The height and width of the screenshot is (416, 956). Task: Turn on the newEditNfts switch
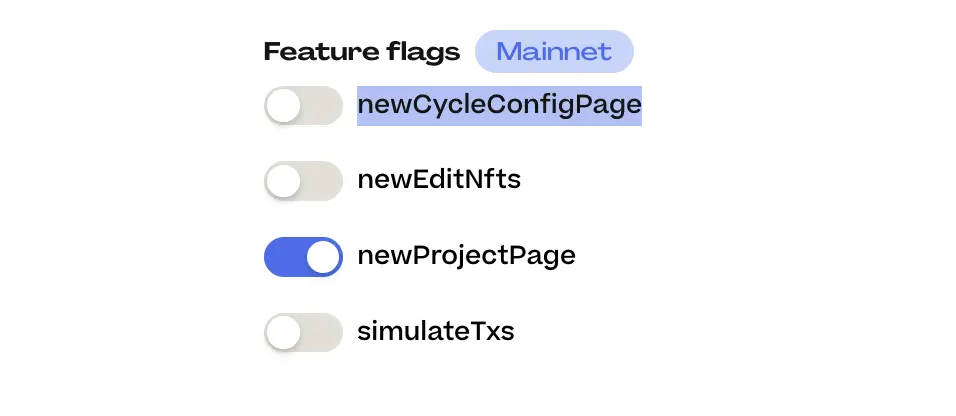click(303, 181)
